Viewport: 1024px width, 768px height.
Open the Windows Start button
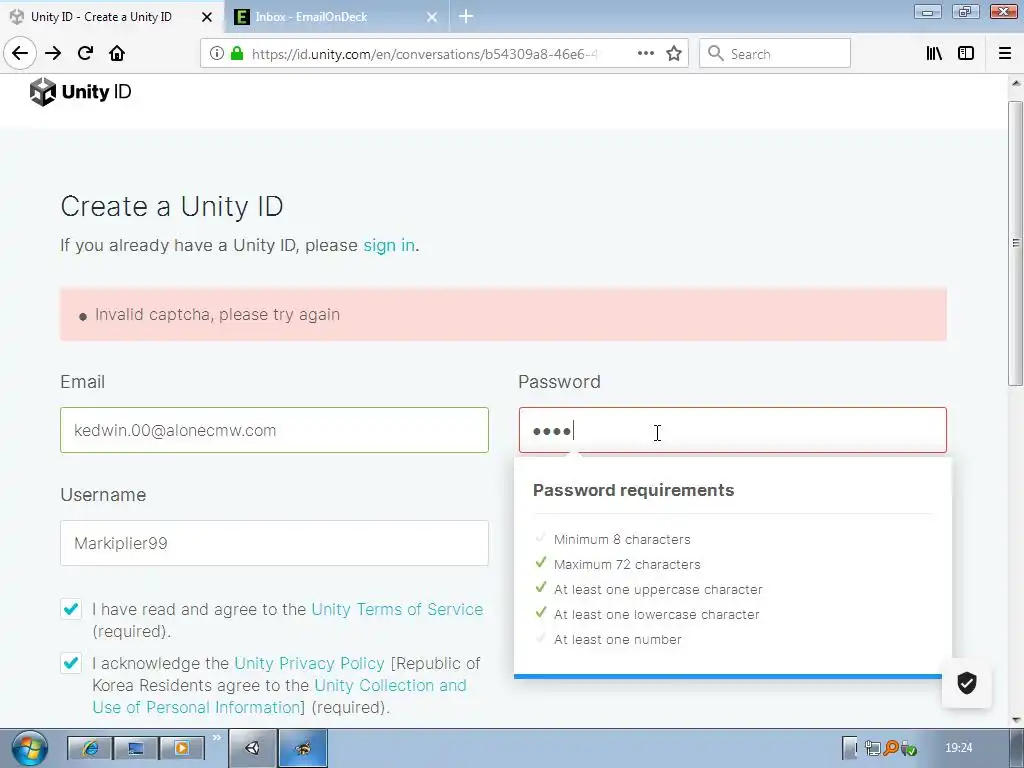[x=29, y=748]
